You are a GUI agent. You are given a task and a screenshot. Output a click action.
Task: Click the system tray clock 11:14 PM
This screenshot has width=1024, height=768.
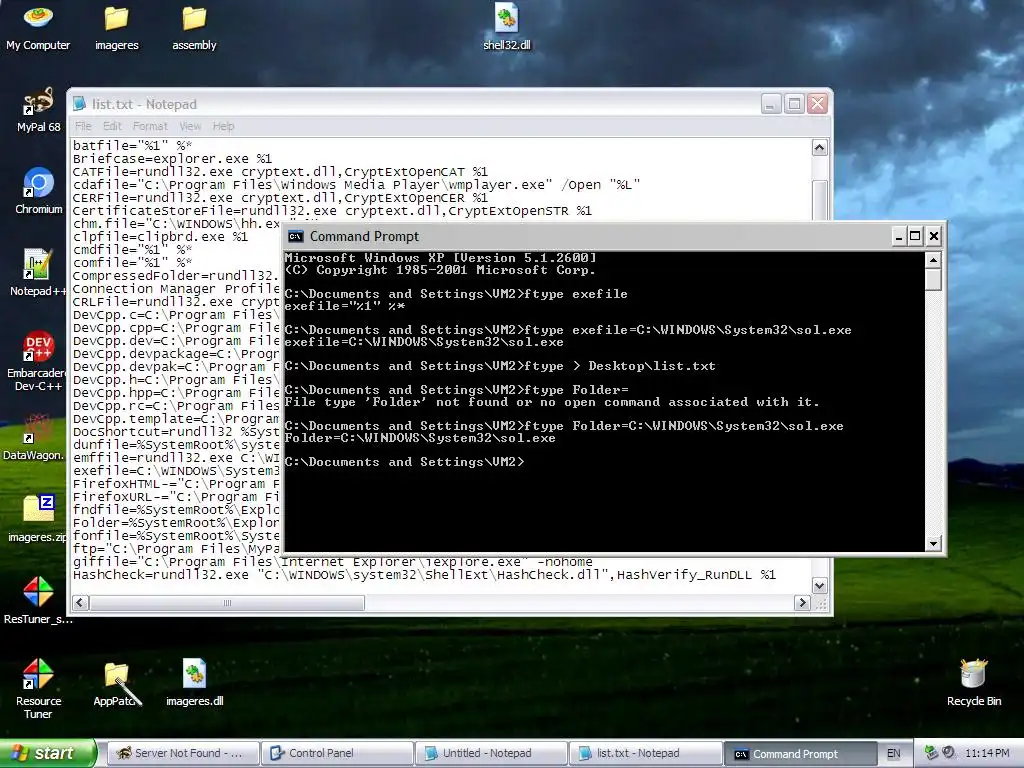(987, 754)
